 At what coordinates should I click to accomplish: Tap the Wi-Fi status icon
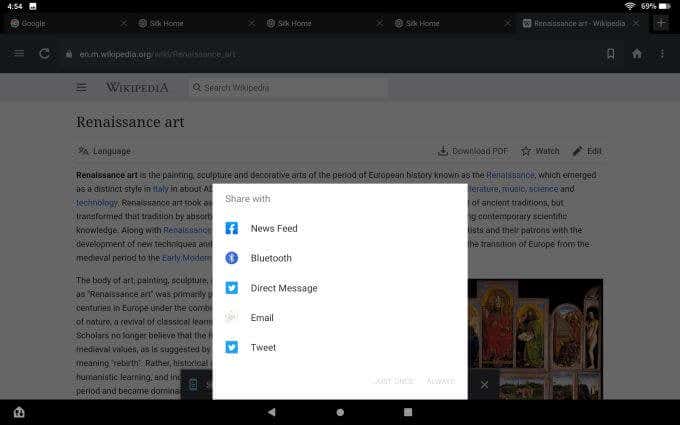(x=630, y=6)
